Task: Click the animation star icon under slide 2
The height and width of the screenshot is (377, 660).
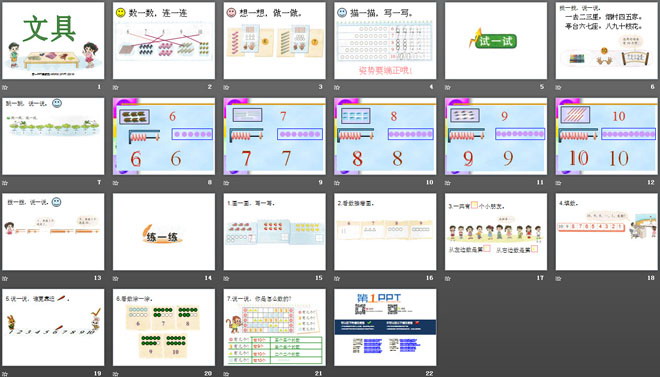Action: click(116, 88)
